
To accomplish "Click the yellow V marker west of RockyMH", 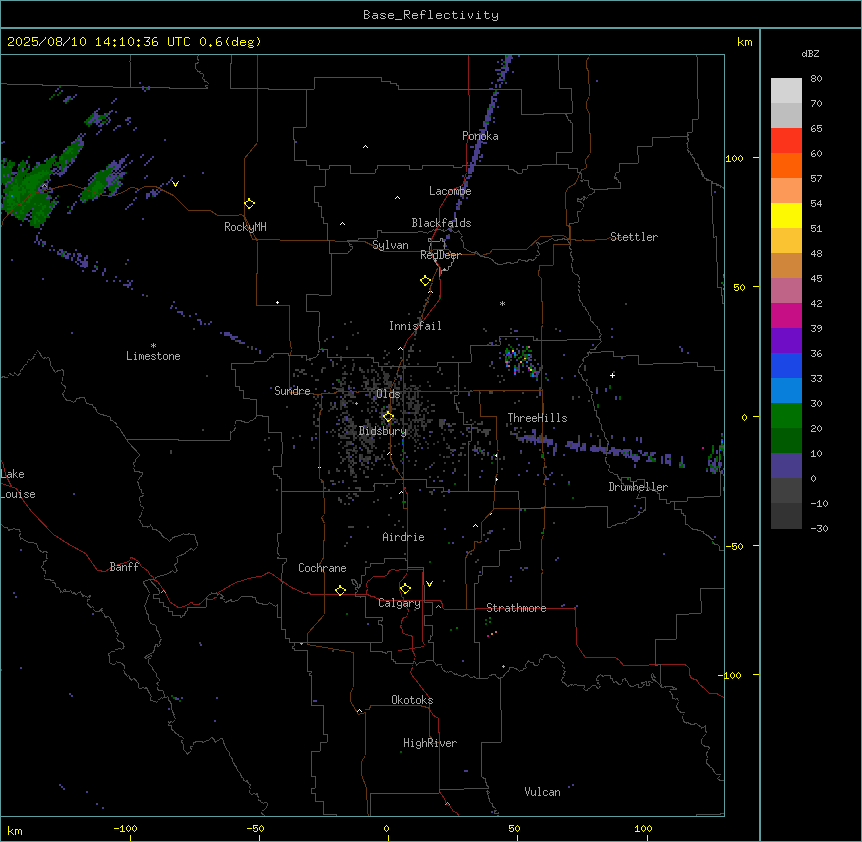I will click(x=175, y=184).
